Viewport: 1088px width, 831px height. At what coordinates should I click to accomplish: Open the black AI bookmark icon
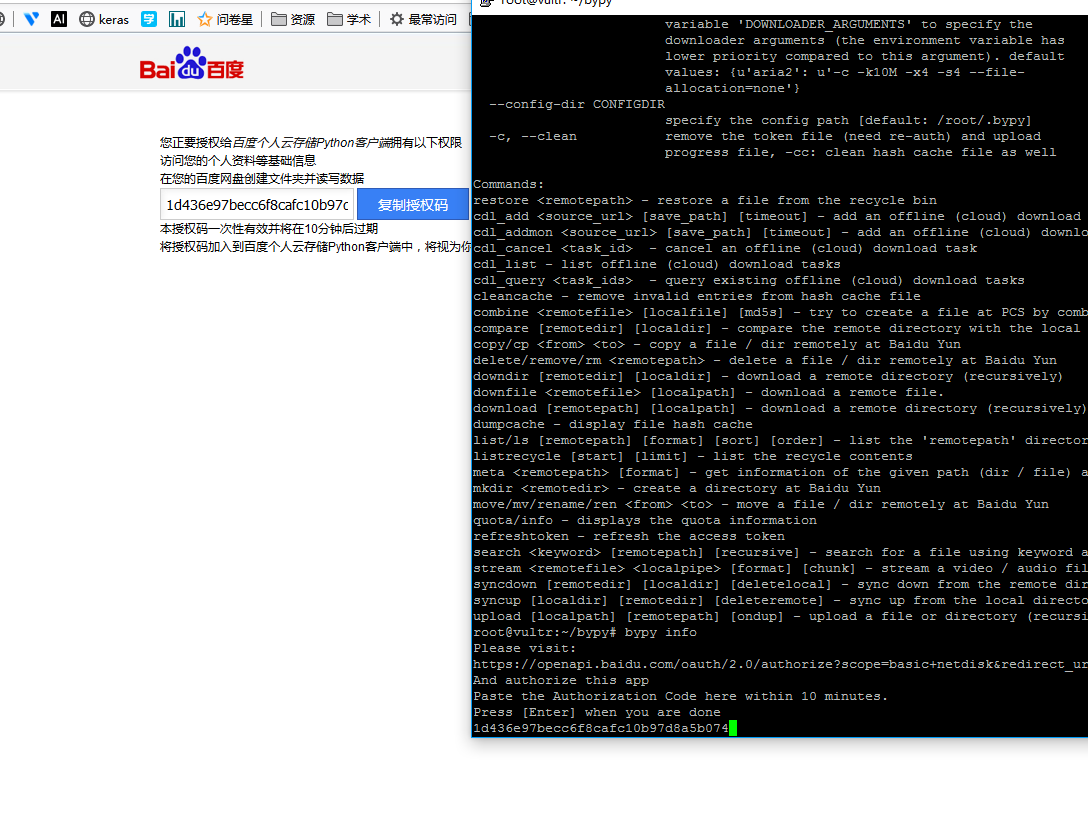59,19
